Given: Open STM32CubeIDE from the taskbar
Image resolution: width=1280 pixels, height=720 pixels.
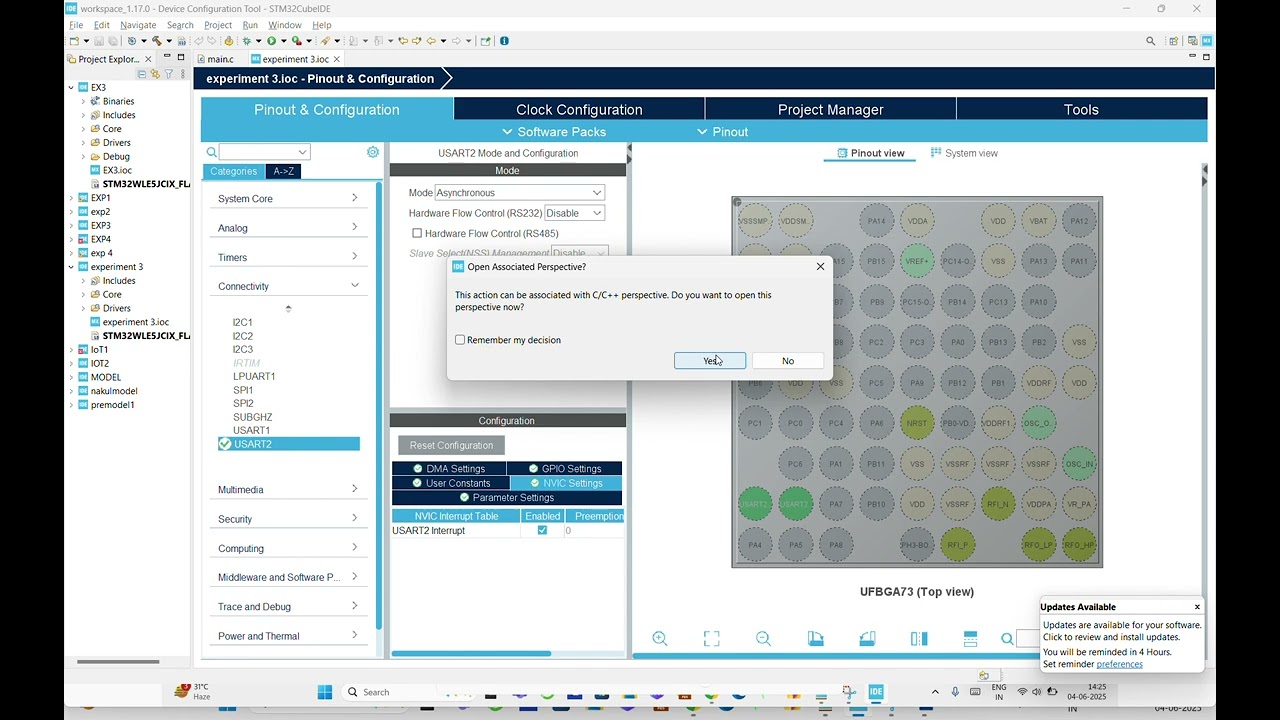Looking at the screenshot, I should [876, 692].
